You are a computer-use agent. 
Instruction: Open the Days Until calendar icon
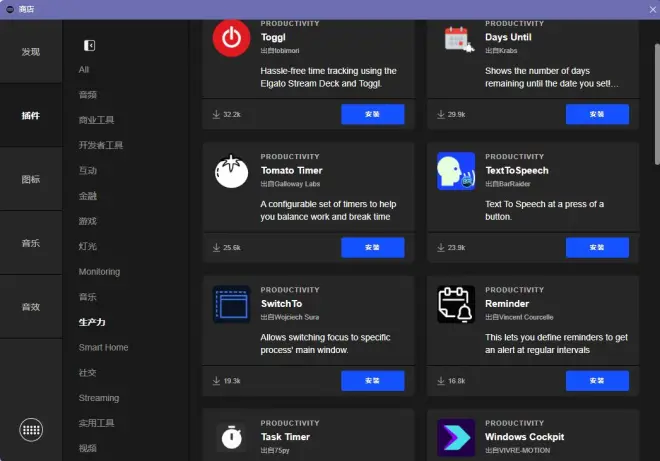pyautogui.click(x=458, y=39)
